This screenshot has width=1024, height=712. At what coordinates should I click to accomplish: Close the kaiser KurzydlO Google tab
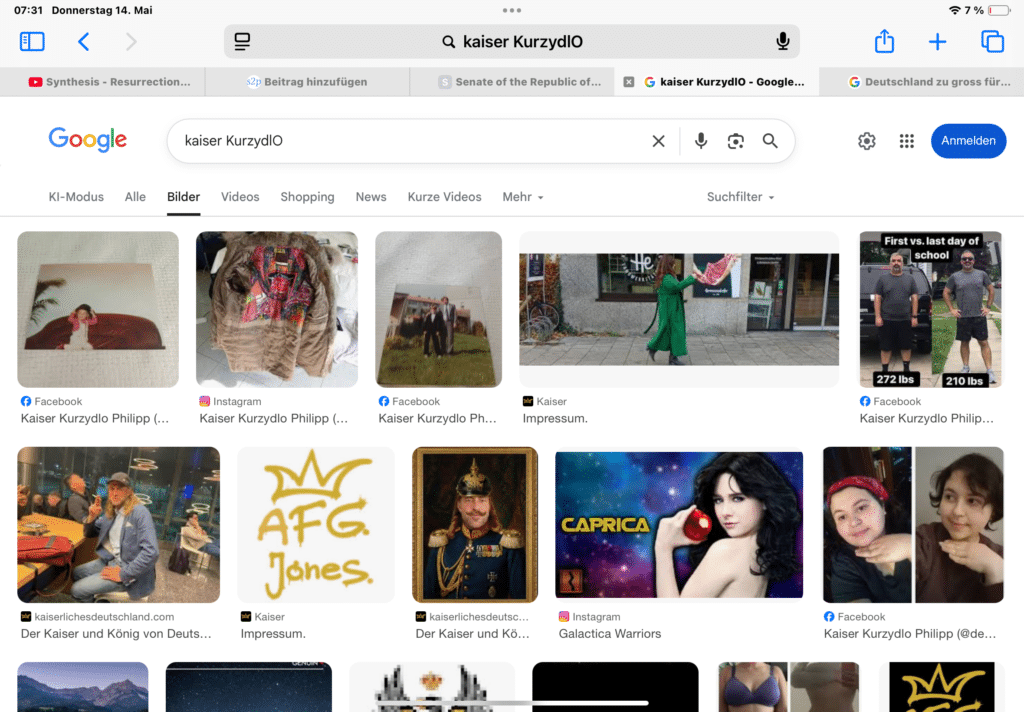click(628, 82)
